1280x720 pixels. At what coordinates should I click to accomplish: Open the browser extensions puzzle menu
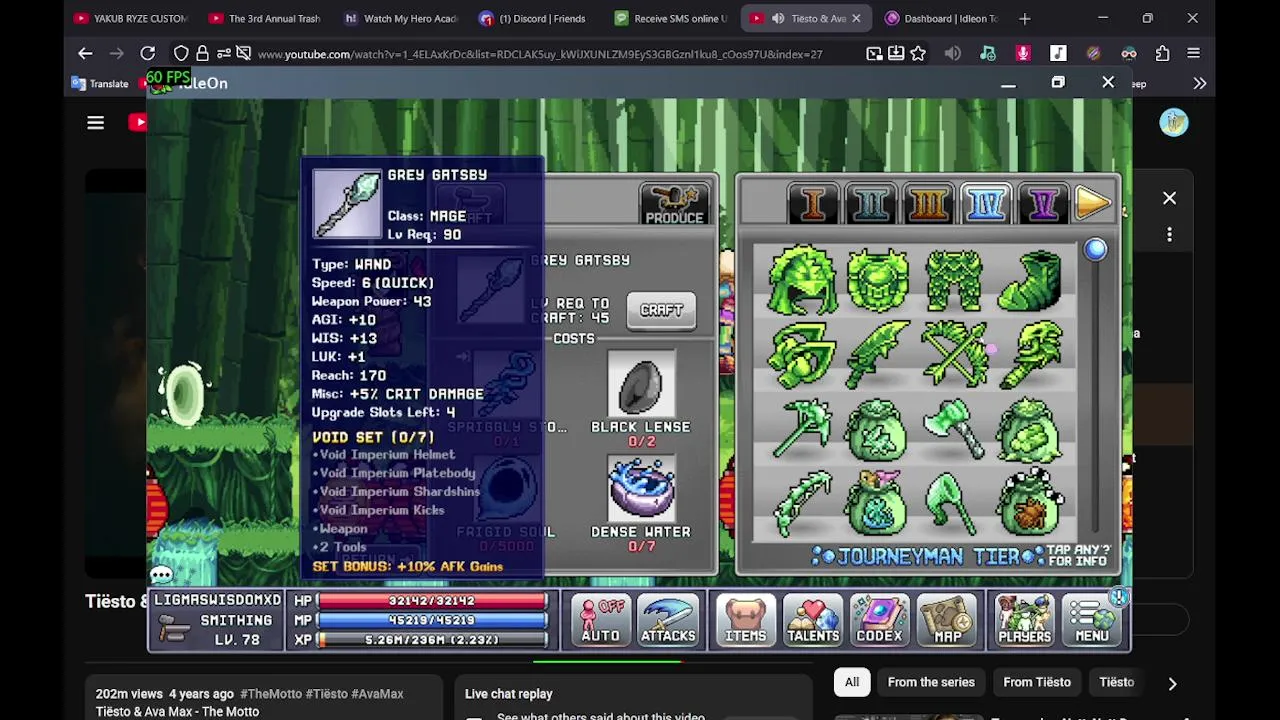pos(1162,53)
